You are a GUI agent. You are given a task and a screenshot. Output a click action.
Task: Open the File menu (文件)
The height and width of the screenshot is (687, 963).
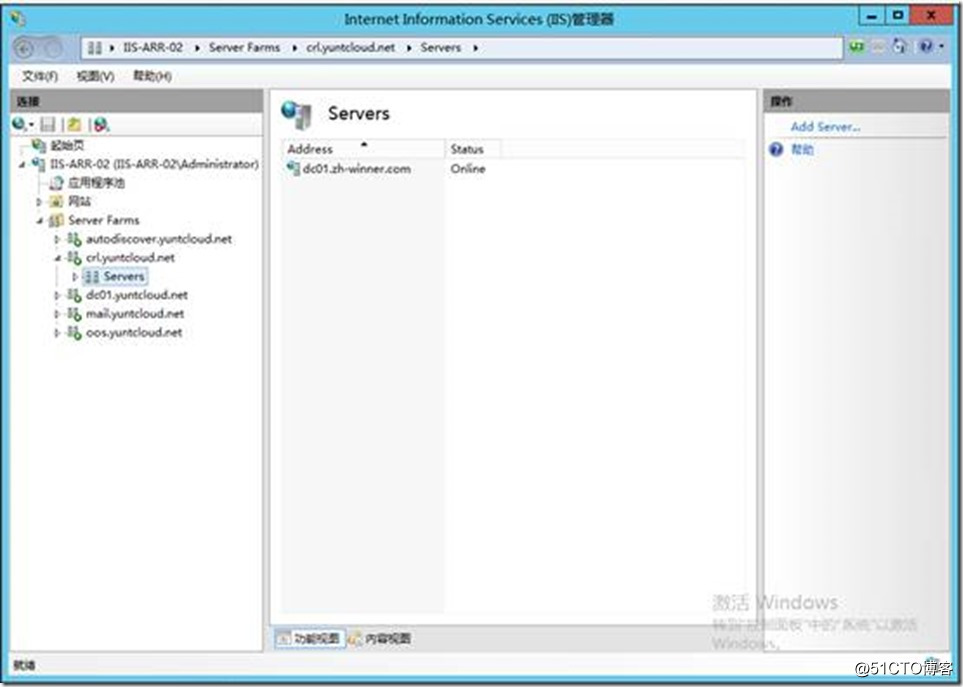point(40,76)
